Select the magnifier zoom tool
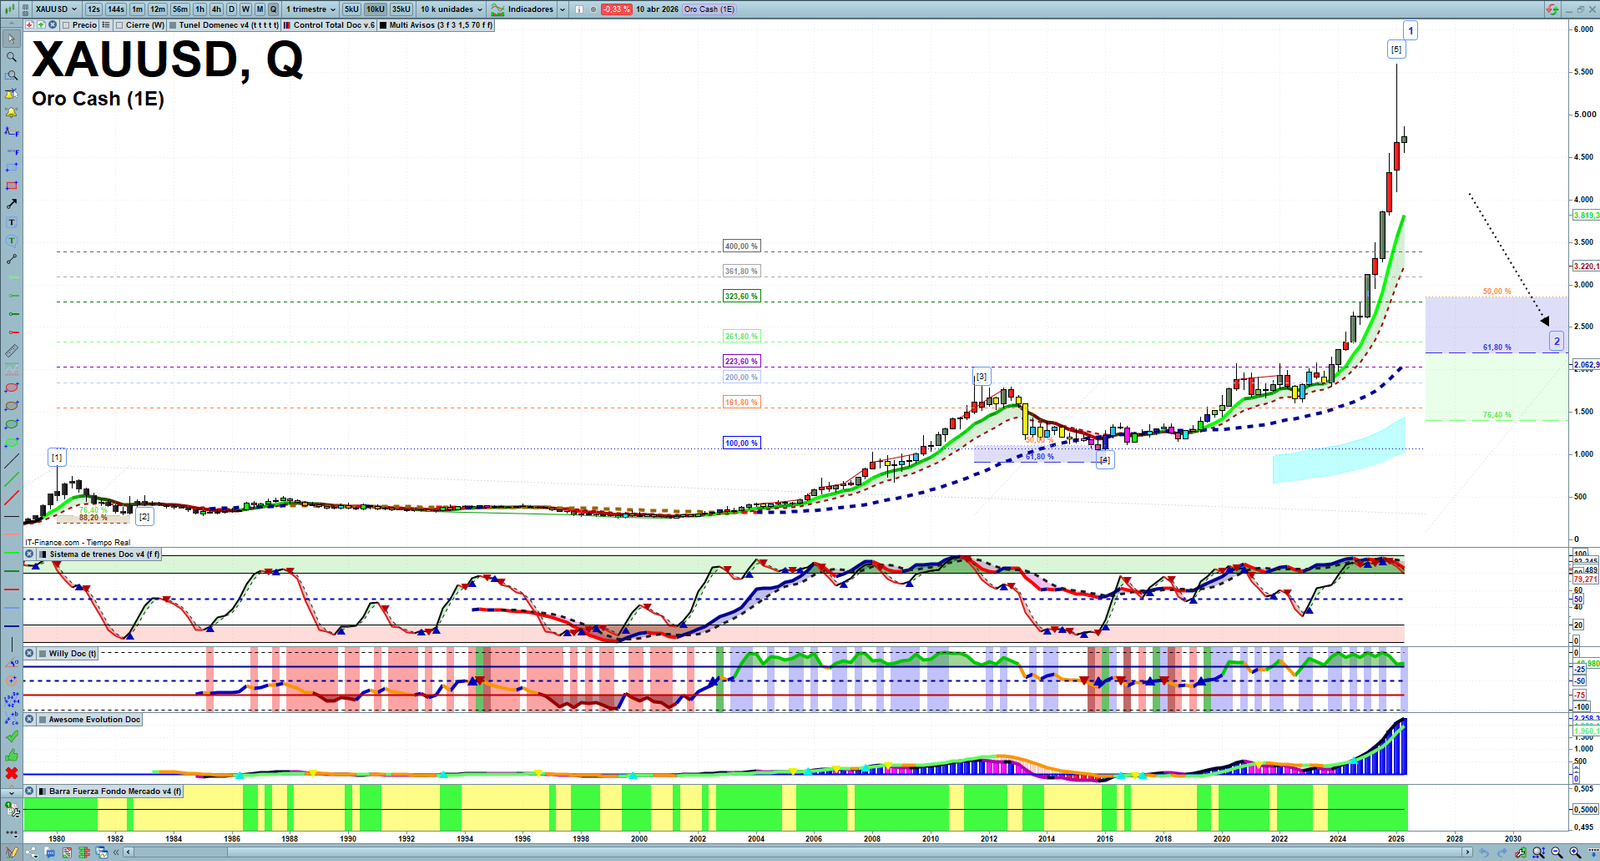 point(11,57)
